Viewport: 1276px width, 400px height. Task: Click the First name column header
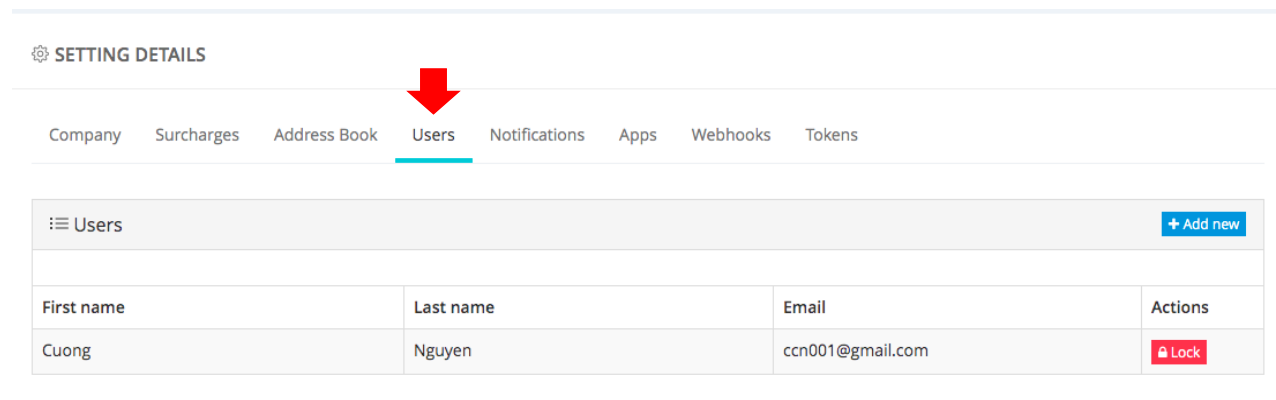83,307
